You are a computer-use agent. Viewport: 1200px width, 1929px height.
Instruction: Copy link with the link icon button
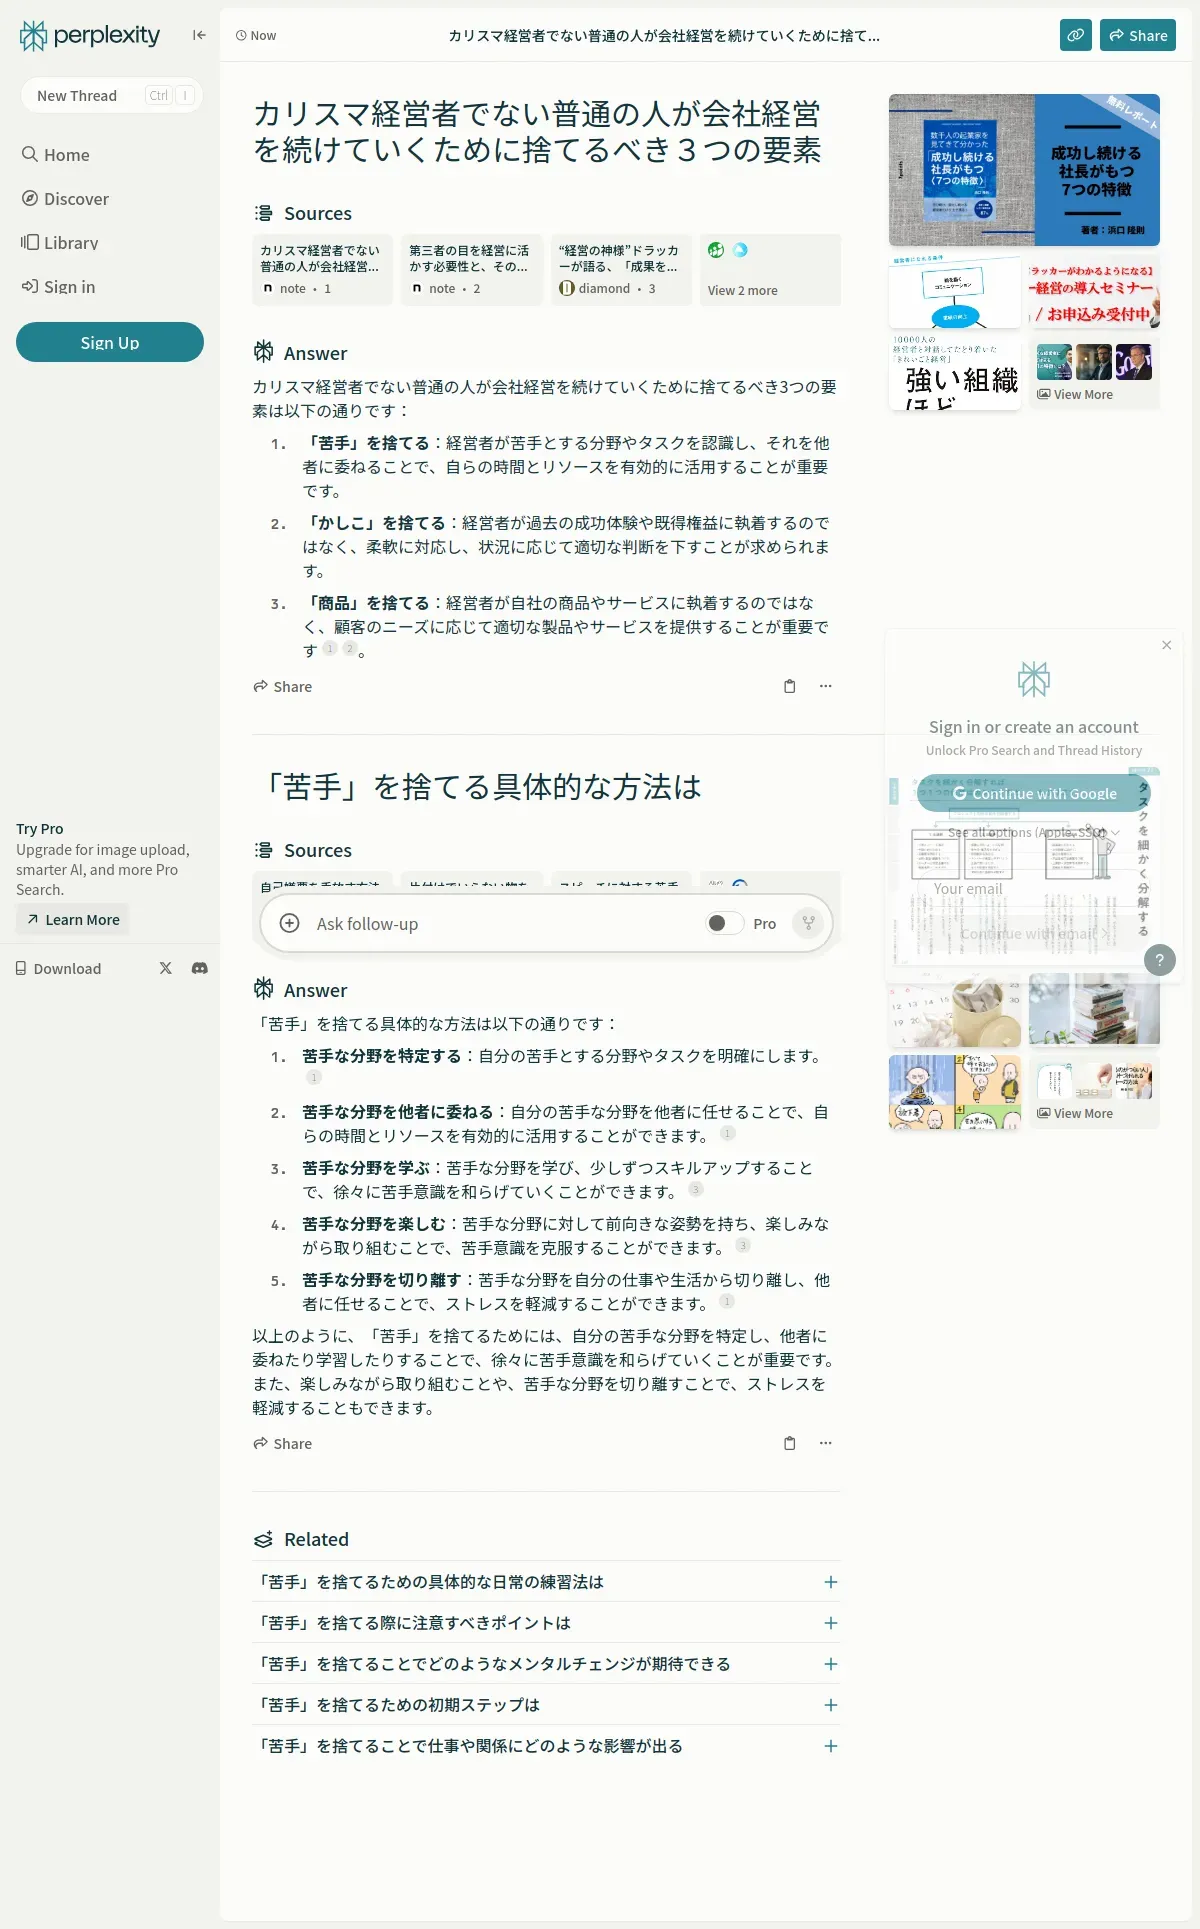pyautogui.click(x=1076, y=35)
